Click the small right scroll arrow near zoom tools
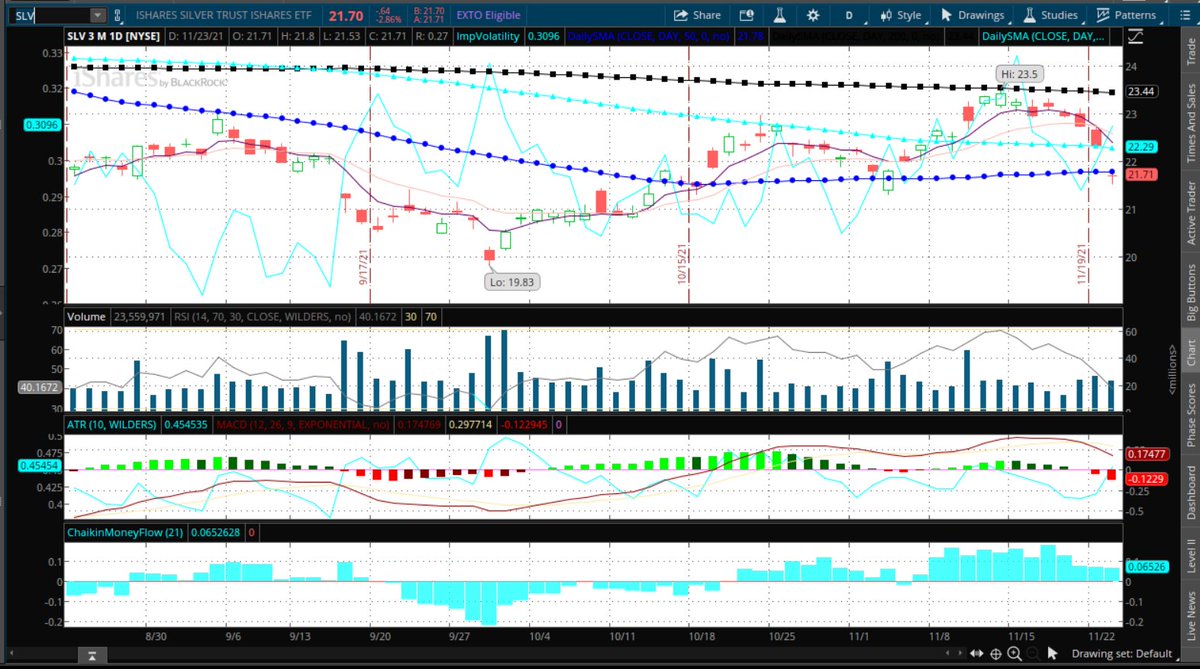Viewport: 1200px width, 669px height. click(960, 653)
